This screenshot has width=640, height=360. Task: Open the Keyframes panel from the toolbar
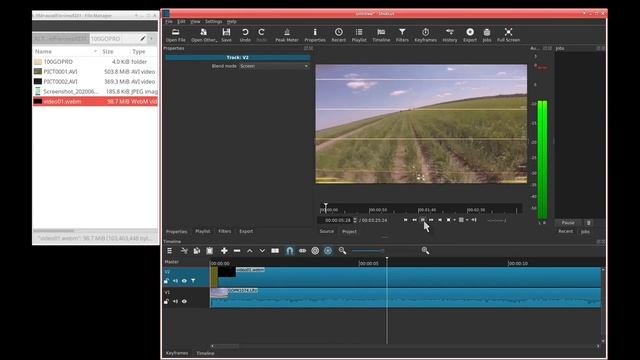click(425, 35)
